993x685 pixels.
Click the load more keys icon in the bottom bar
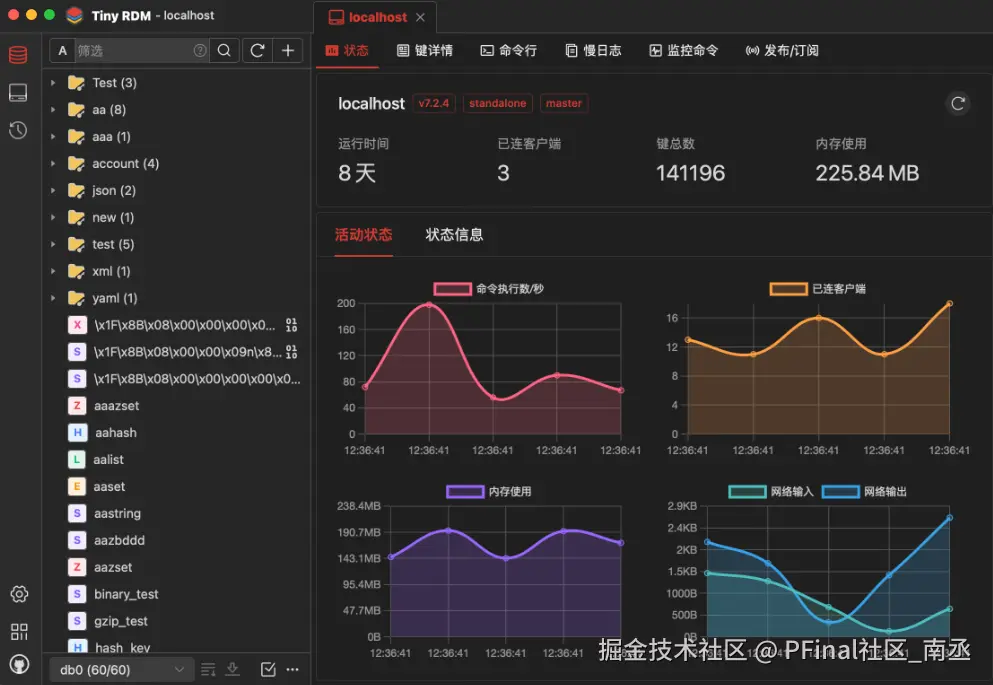(208, 669)
